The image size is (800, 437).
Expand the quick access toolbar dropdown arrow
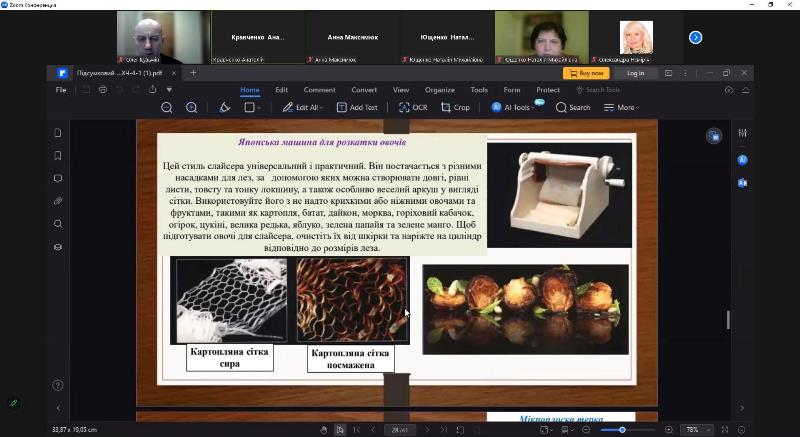(x=169, y=90)
